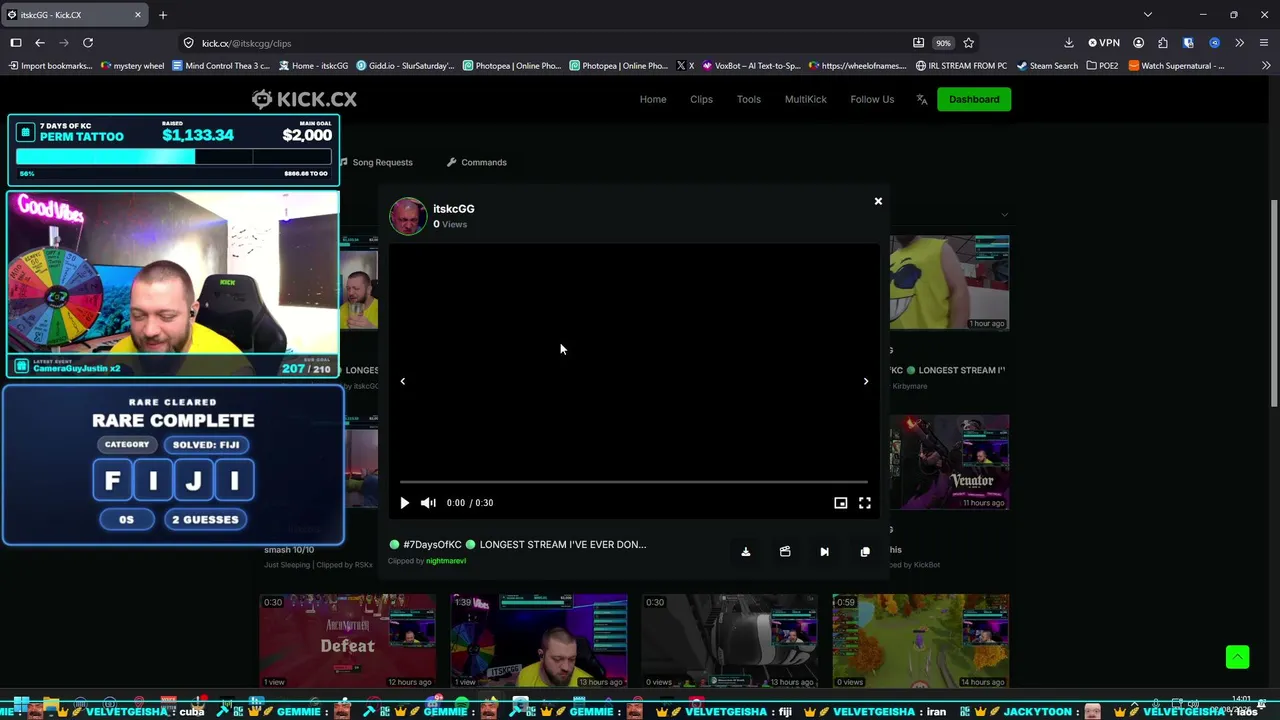Image resolution: width=1280 pixels, height=720 pixels.
Task: Open the Venator clip thumbnail
Action: click(x=949, y=462)
